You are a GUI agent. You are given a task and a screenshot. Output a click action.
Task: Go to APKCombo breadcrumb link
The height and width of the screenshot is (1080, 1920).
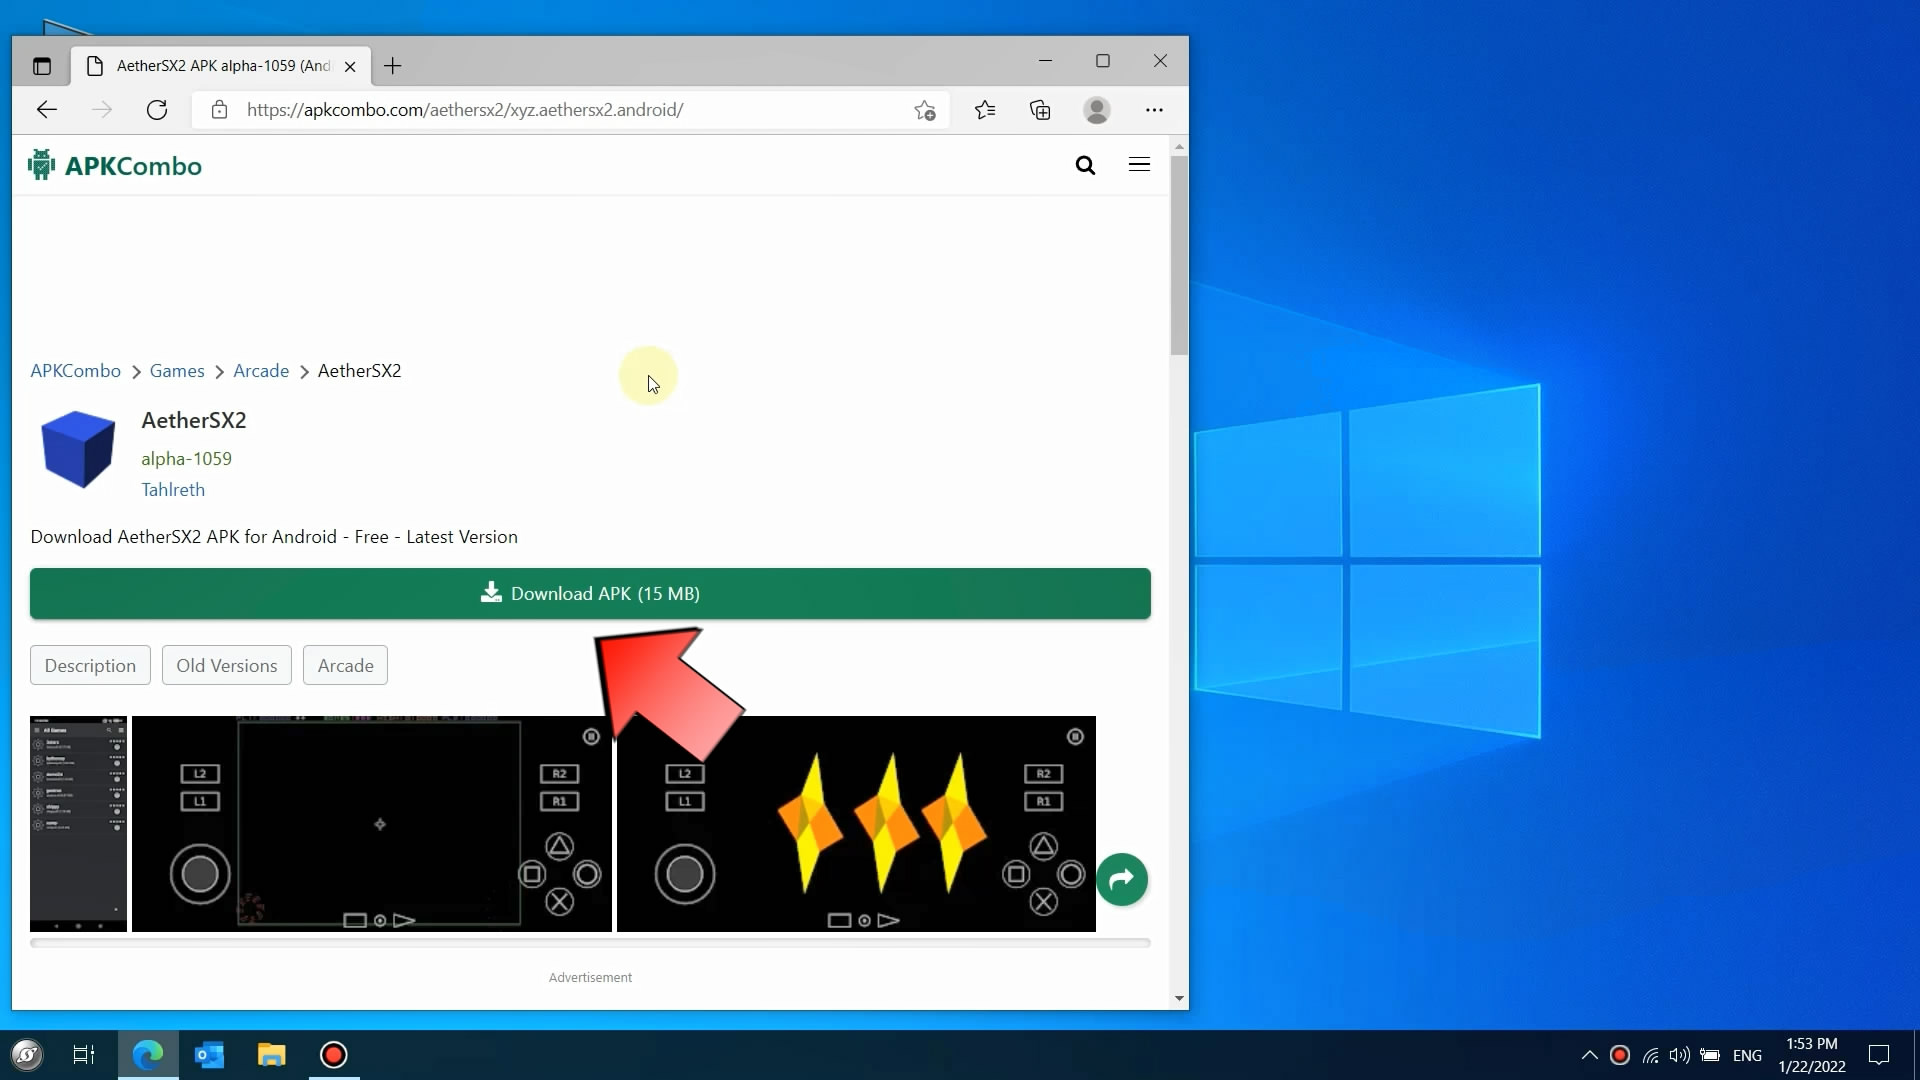75,371
